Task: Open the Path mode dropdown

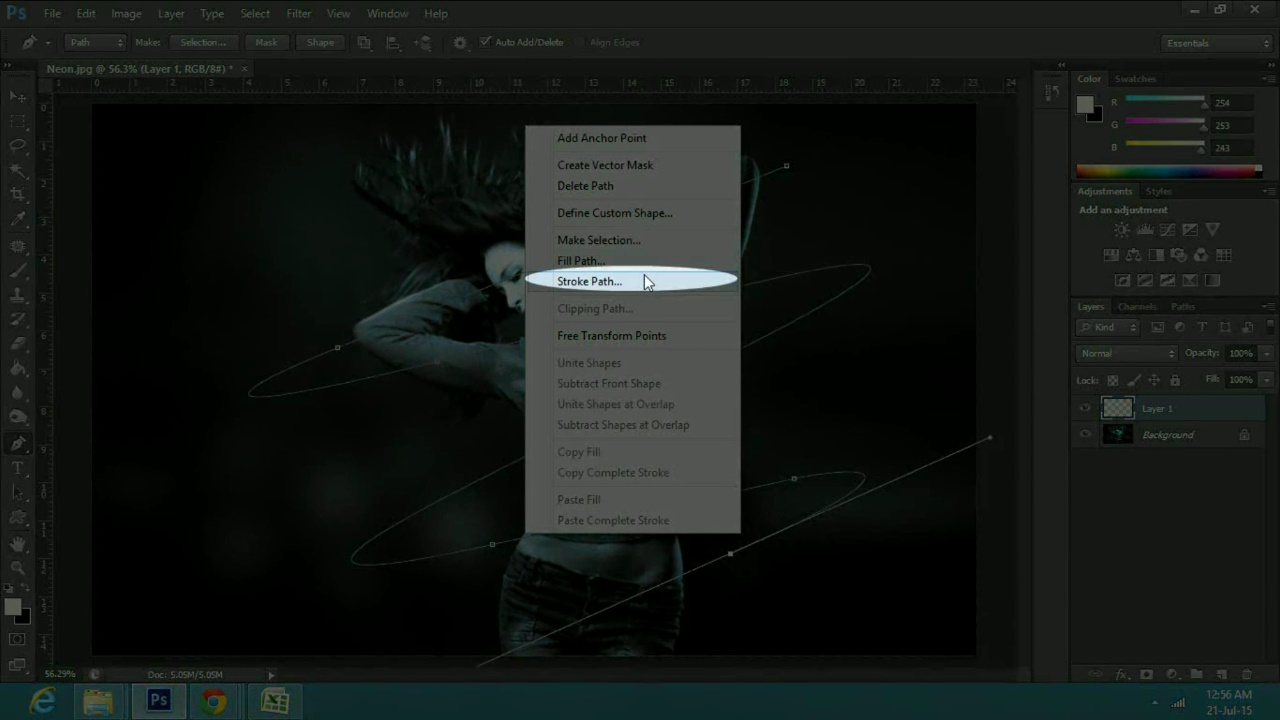Action: point(95,43)
